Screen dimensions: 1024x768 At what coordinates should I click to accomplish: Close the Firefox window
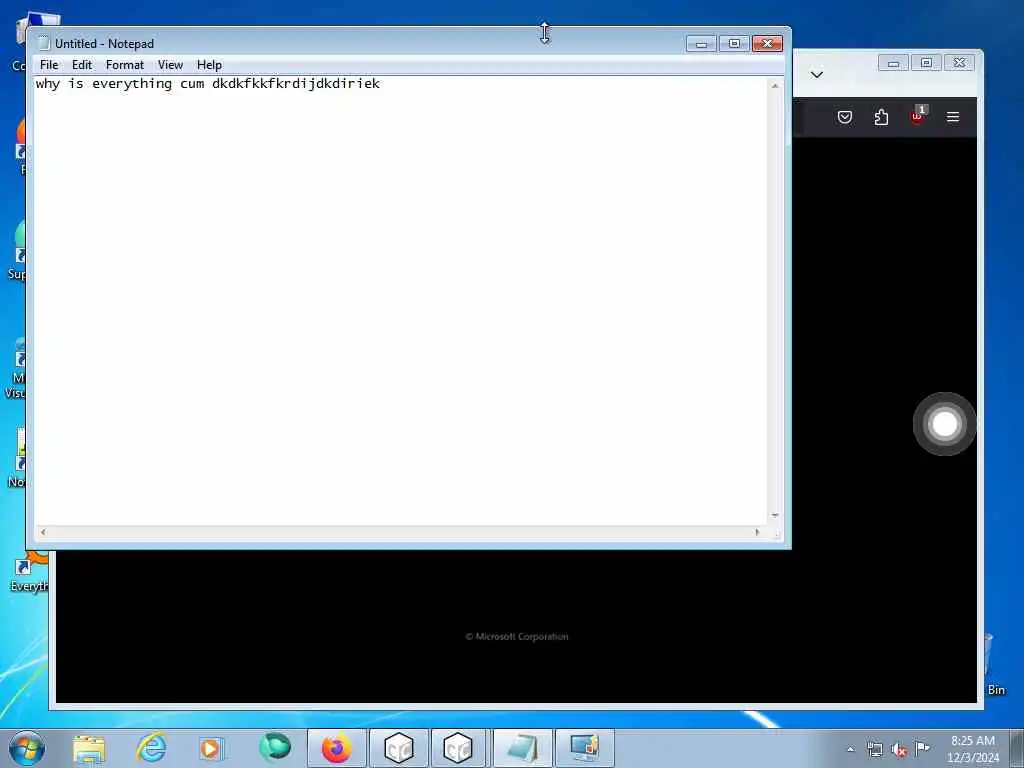pos(959,63)
